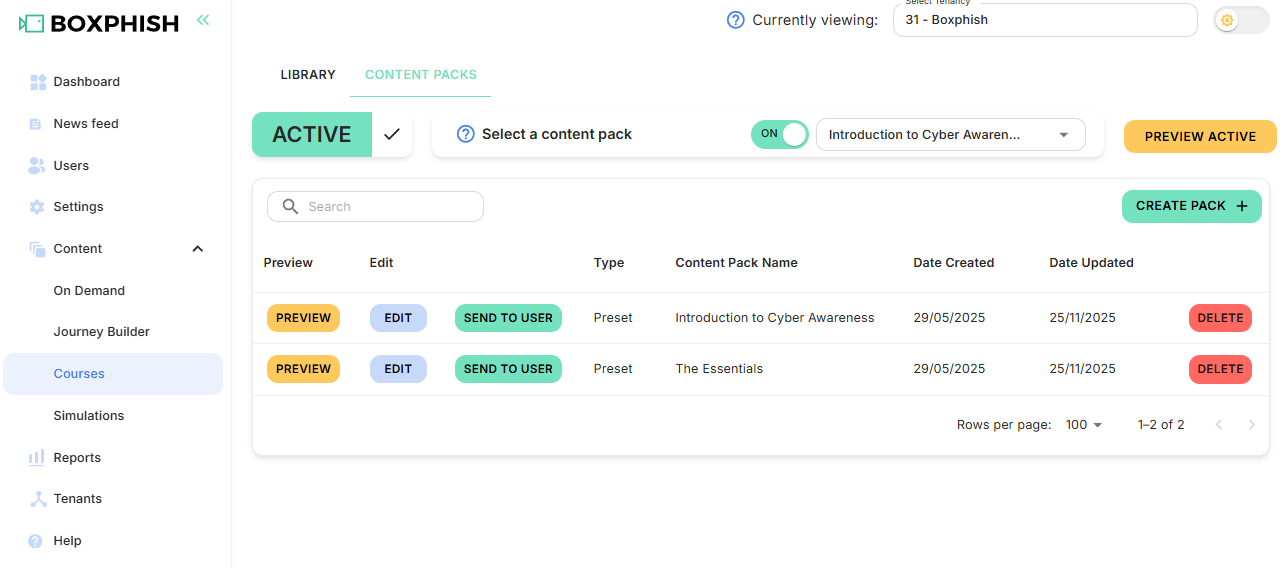Open Simulations in the sidebar

(x=89, y=416)
